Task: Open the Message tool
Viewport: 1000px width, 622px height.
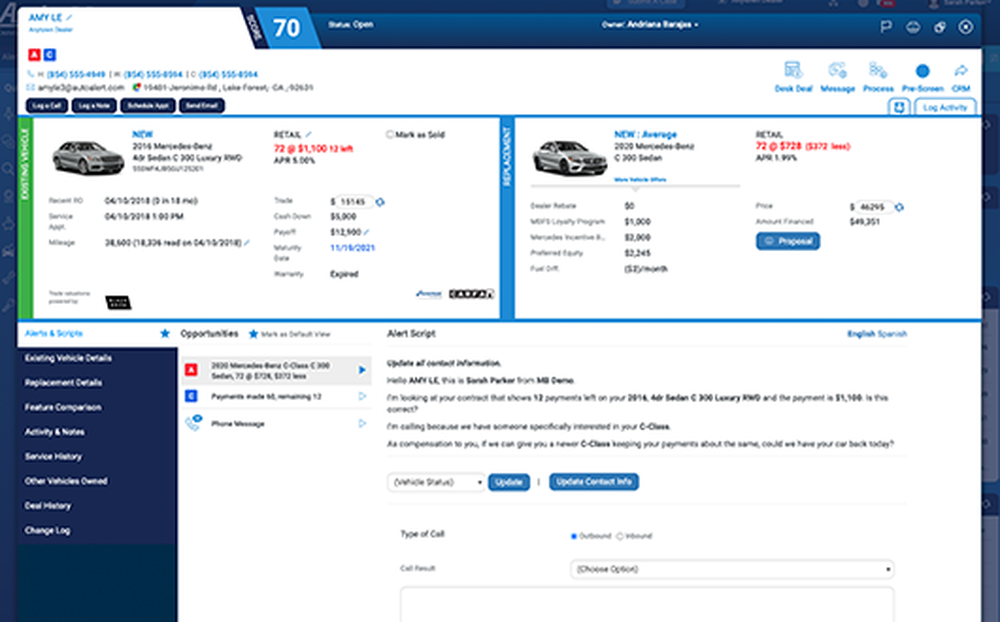Action: pyautogui.click(x=837, y=77)
